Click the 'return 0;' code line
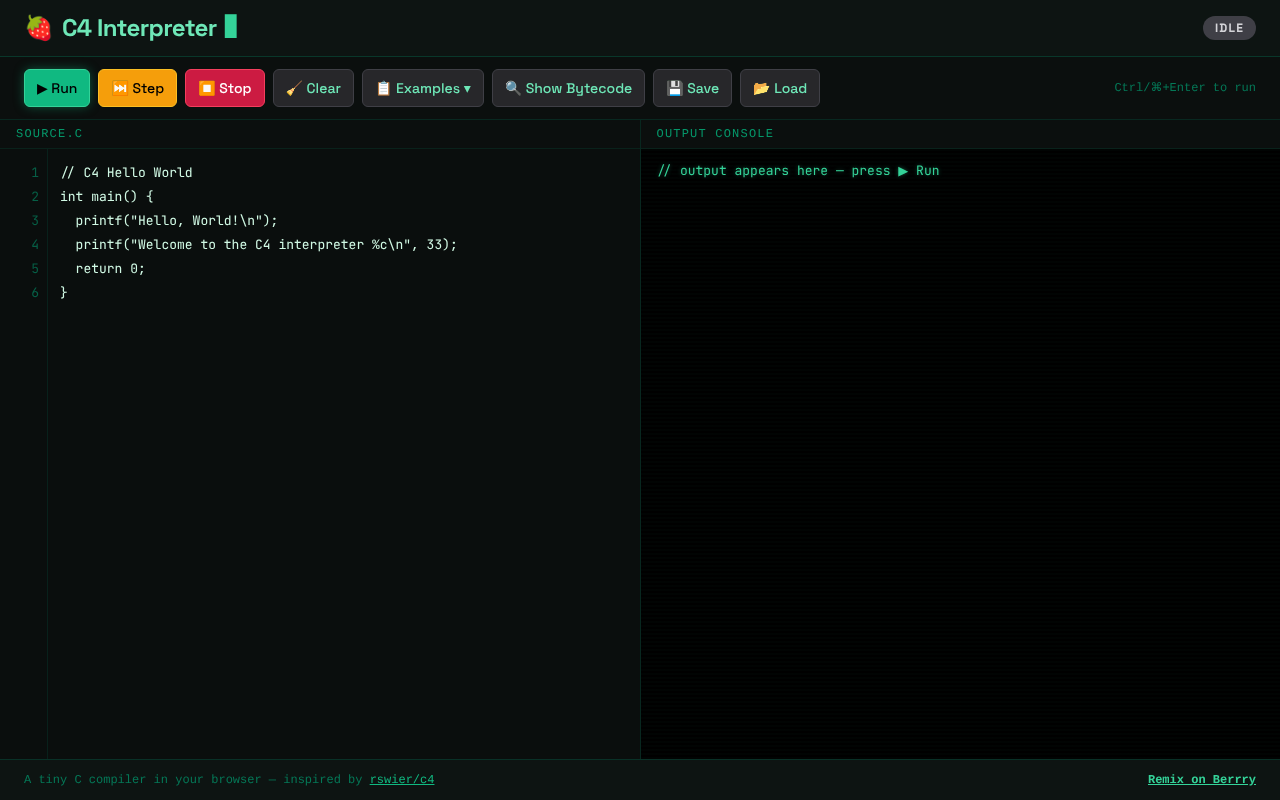This screenshot has height=800, width=1280. point(110,269)
